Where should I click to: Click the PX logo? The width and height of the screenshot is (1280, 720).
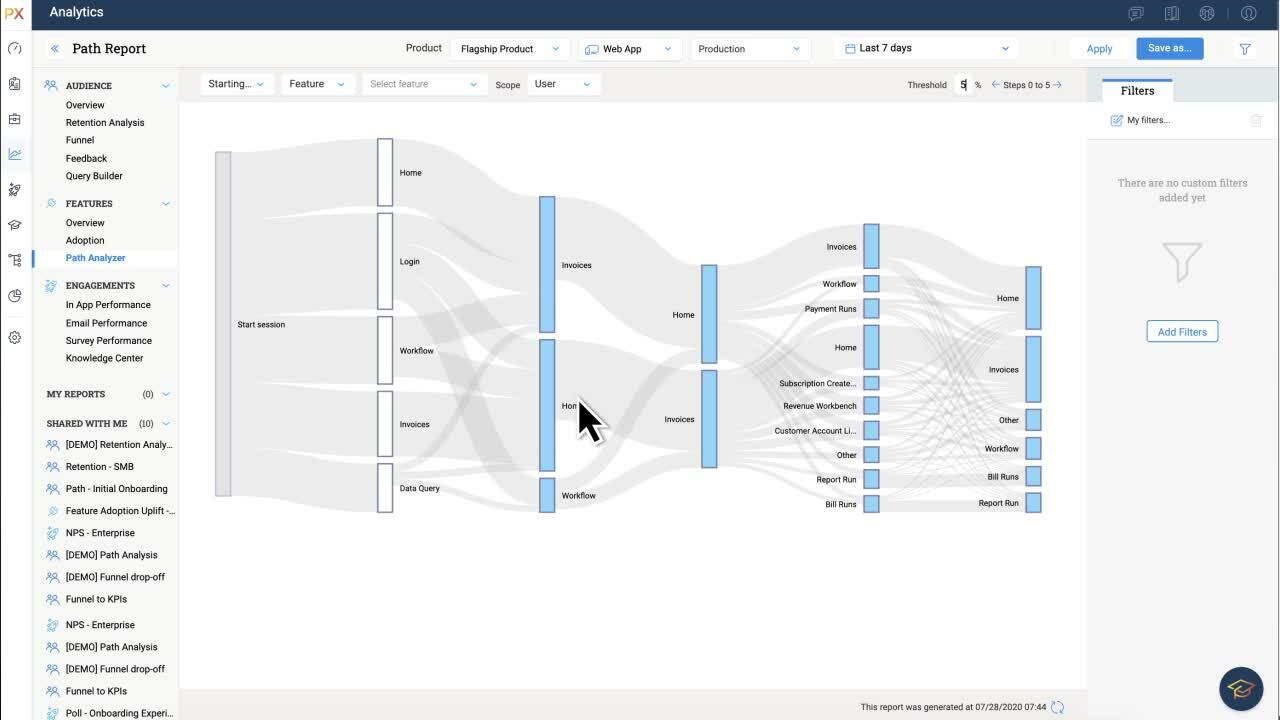pos(14,13)
